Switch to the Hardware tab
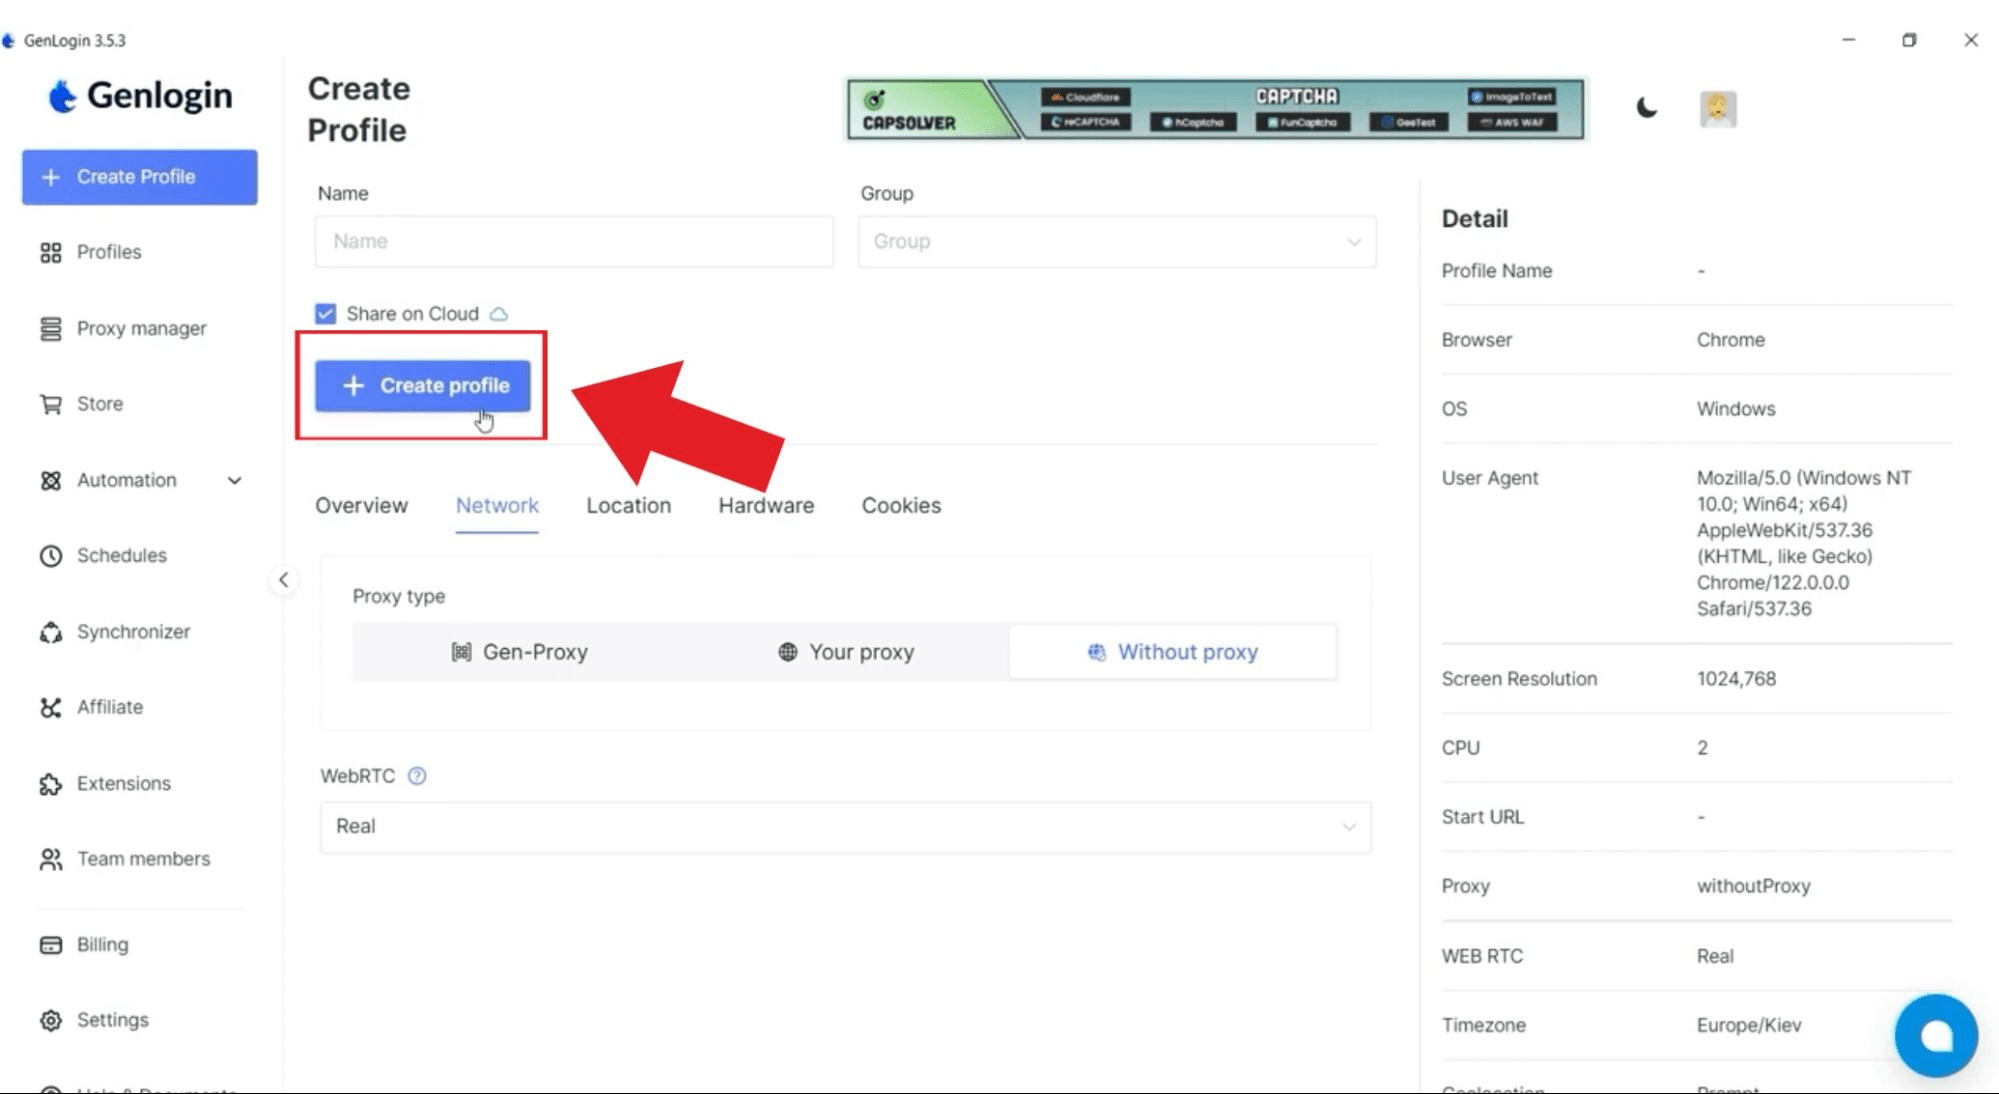1999x1094 pixels. coord(766,506)
